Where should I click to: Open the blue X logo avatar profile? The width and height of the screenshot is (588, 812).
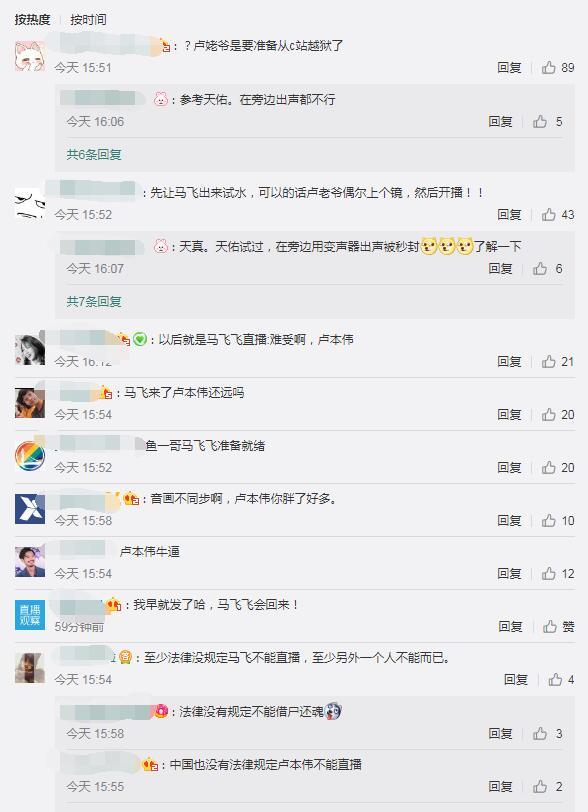(x=30, y=509)
